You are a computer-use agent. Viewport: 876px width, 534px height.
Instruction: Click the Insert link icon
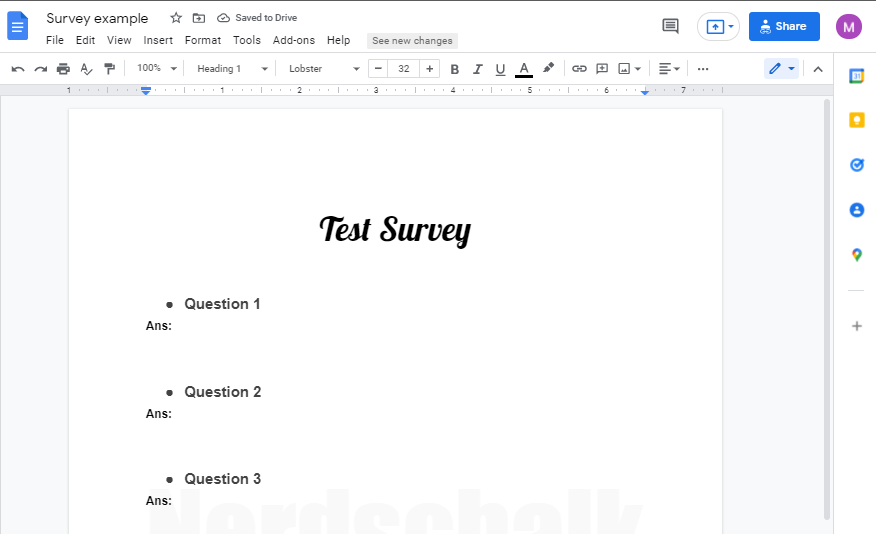coord(579,69)
